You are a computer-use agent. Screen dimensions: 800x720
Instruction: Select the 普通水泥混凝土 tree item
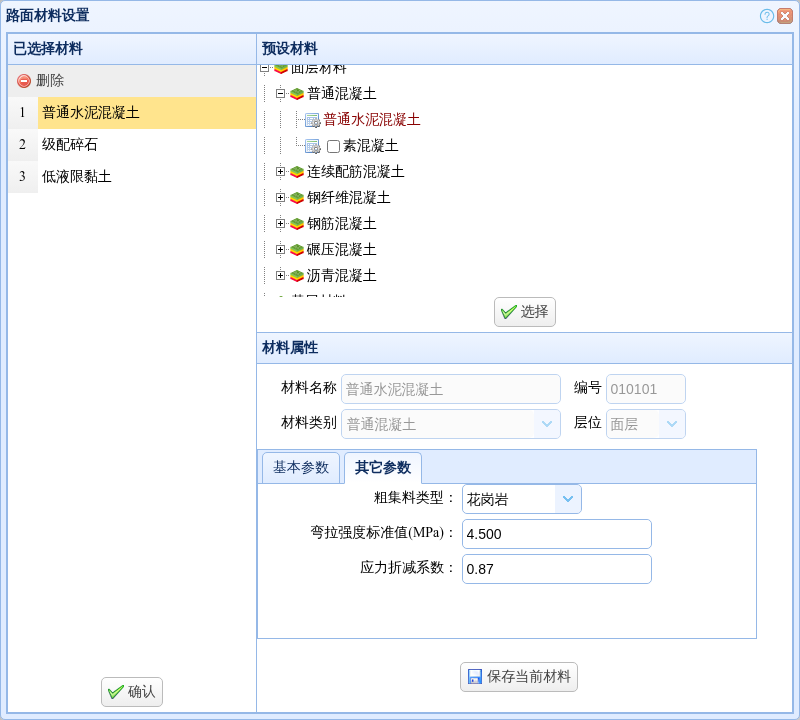pos(372,120)
